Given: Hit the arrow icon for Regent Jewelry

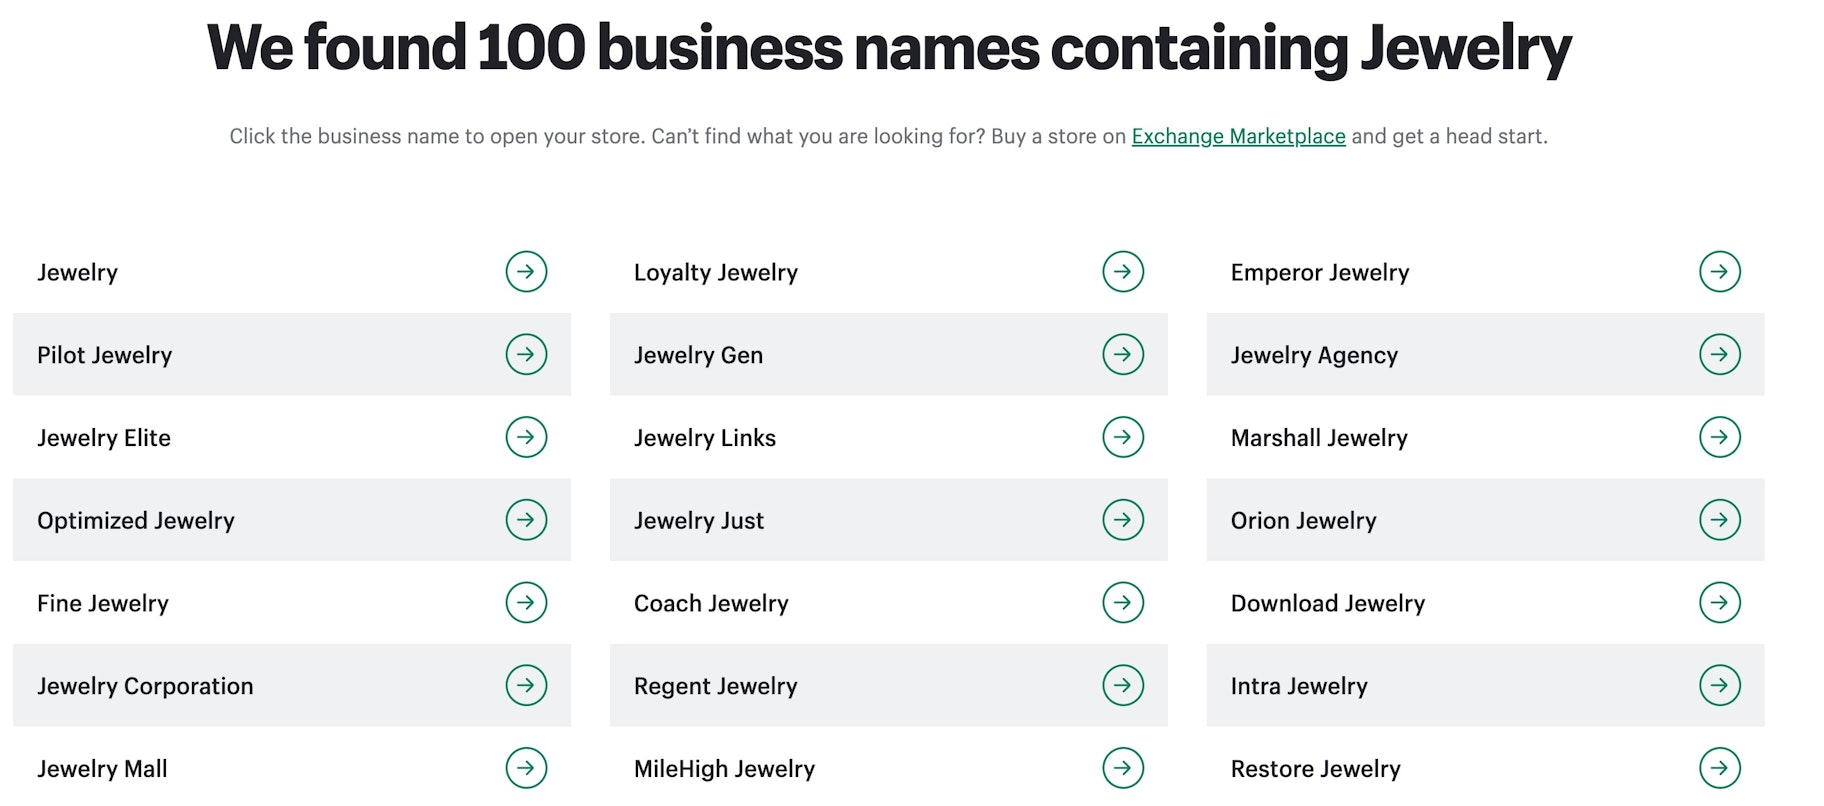Looking at the screenshot, I should (x=1123, y=685).
